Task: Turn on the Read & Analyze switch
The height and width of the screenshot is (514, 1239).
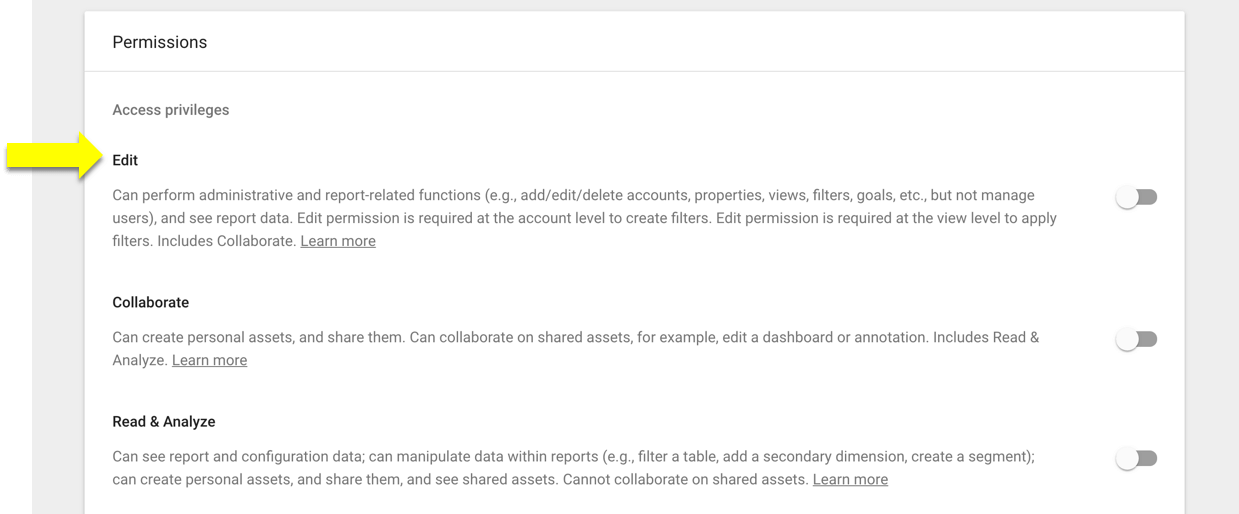Action: coord(1137,458)
